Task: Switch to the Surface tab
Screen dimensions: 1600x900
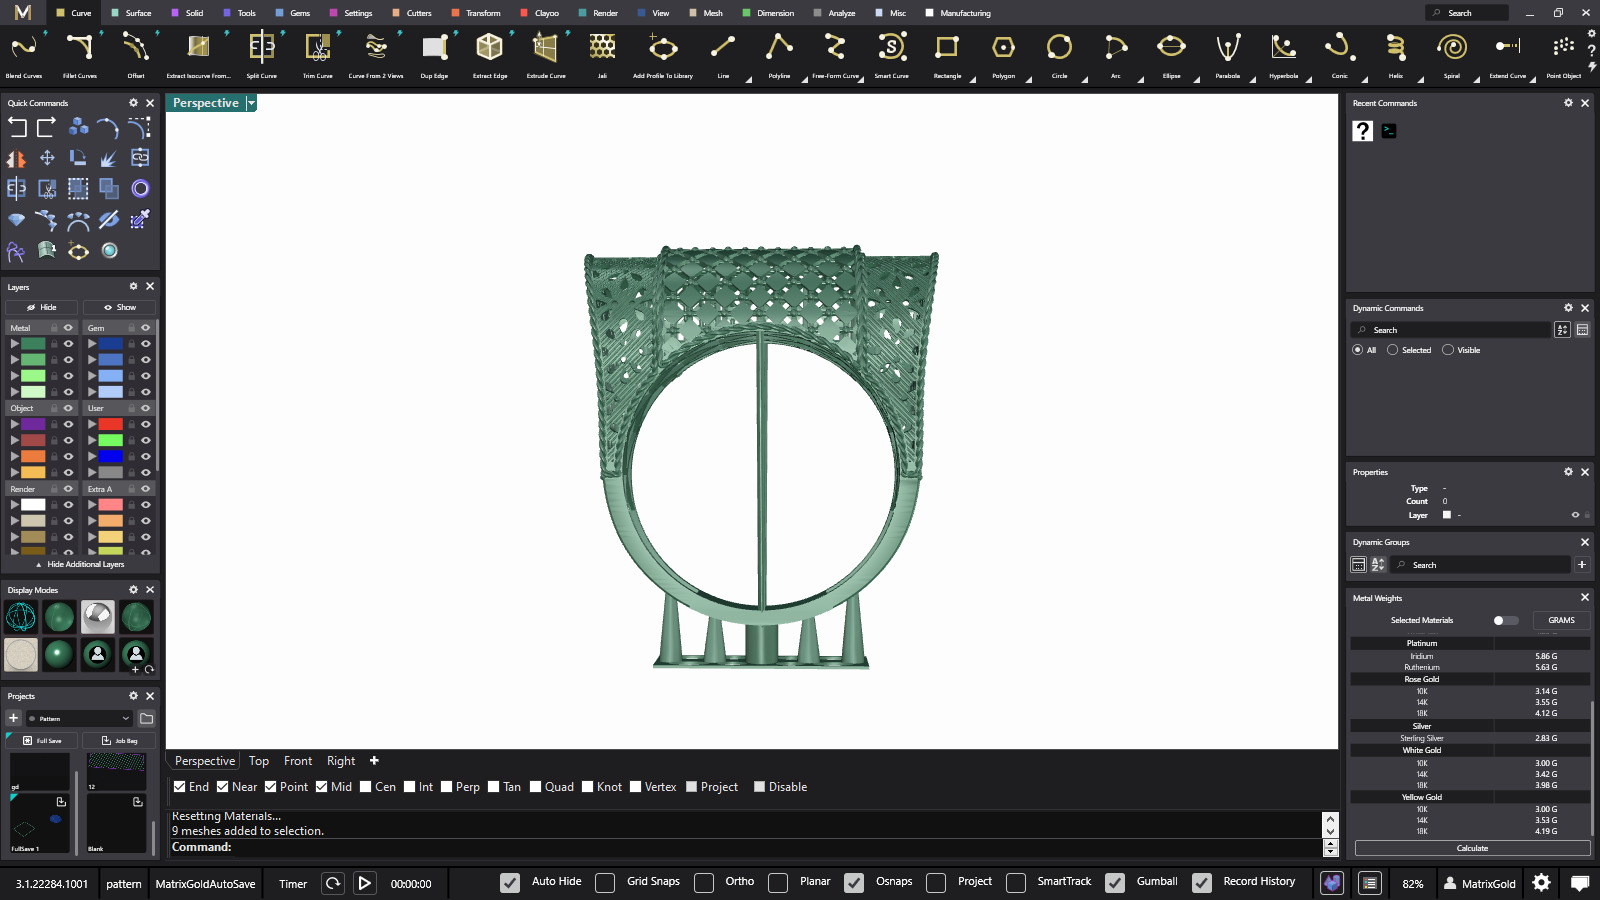Action: click(x=131, y=13)
